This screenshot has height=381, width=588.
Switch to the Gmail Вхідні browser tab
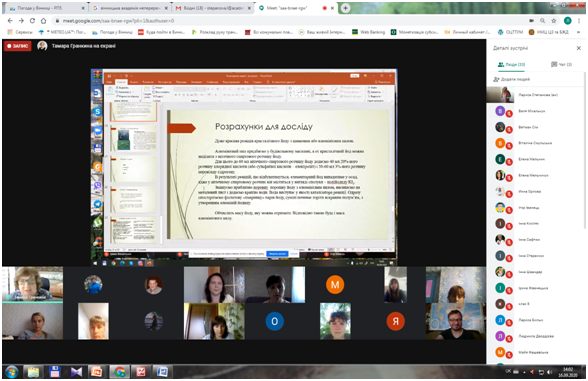click(213, 8)
